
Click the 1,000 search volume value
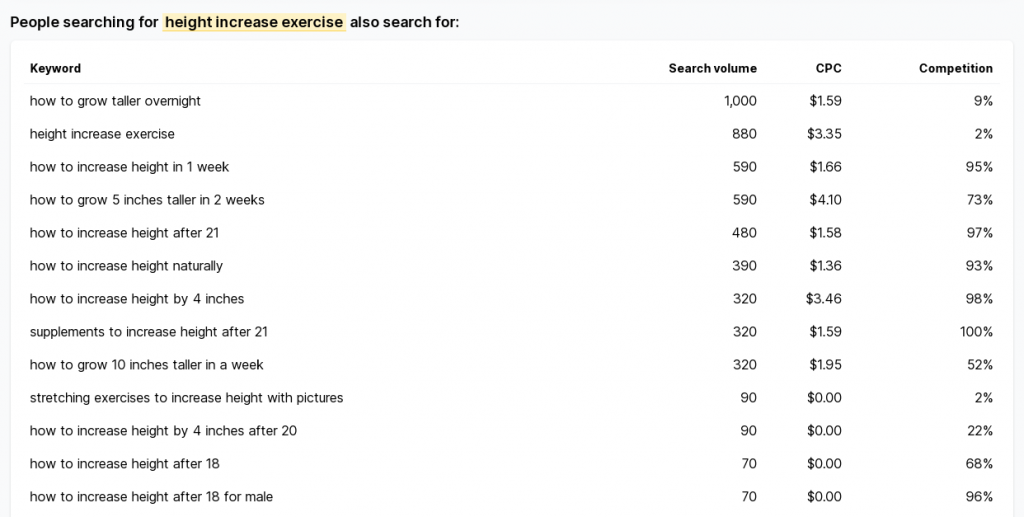[740, 101]
